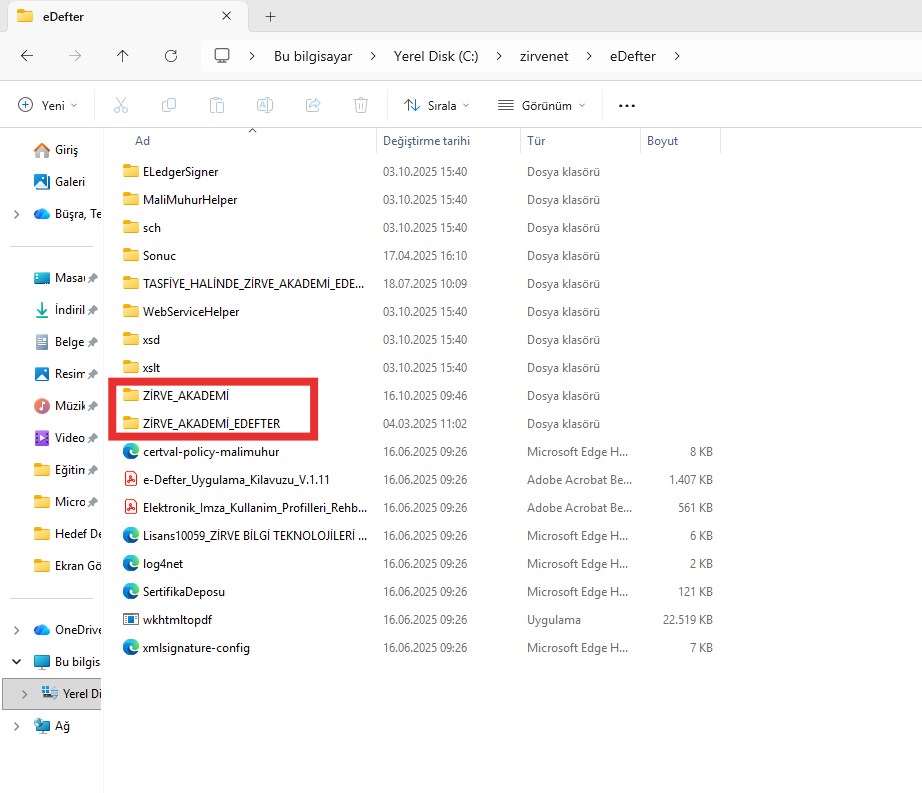Viewport: 922px width, 793px height.
Task: Open chevron after Bu bilgisayar in breadcrumb
Action: (373, 56)
